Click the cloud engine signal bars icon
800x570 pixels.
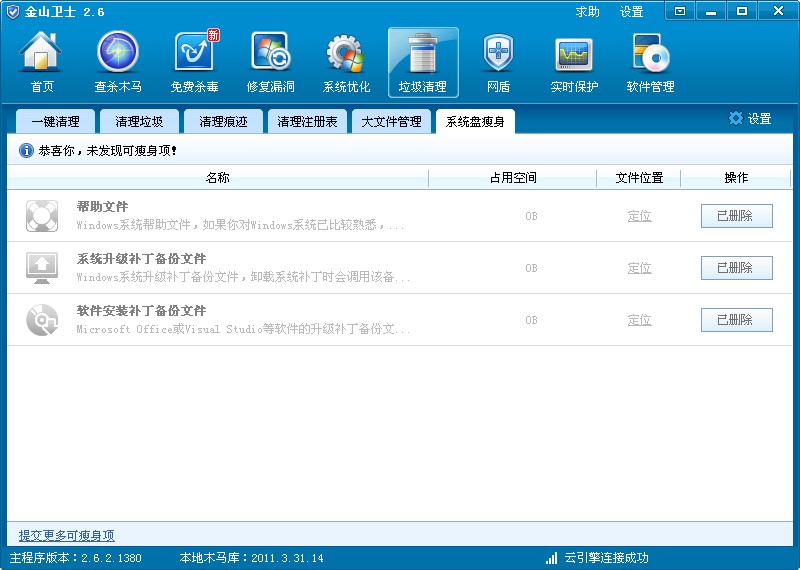pyautogui.click(x=552, y=558)
